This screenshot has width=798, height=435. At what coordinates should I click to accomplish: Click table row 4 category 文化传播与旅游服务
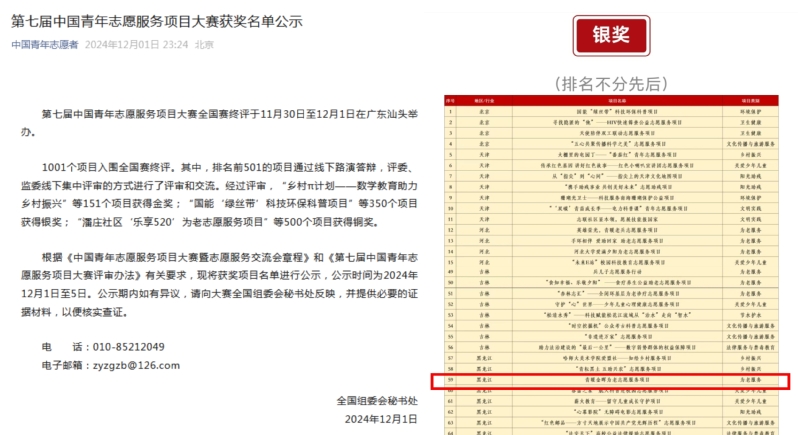(x=750, y=144)
